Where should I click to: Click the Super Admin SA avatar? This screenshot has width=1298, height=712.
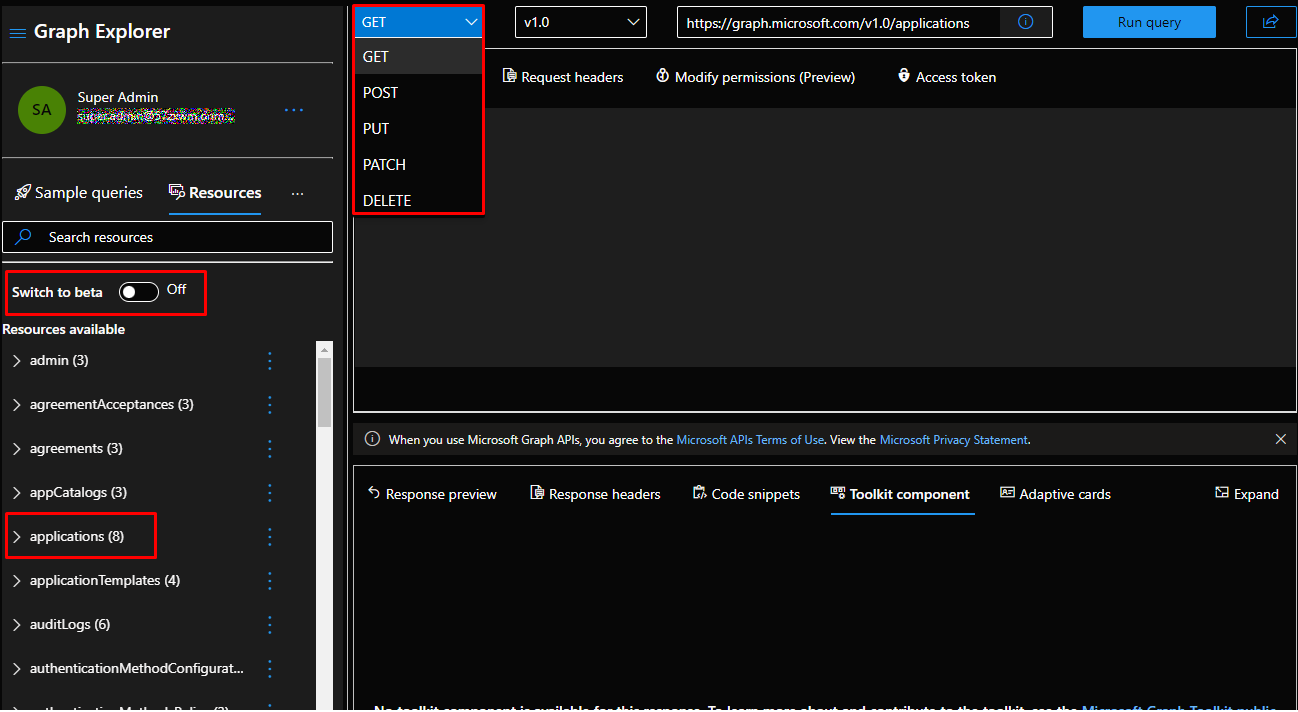tap(42, 110)
